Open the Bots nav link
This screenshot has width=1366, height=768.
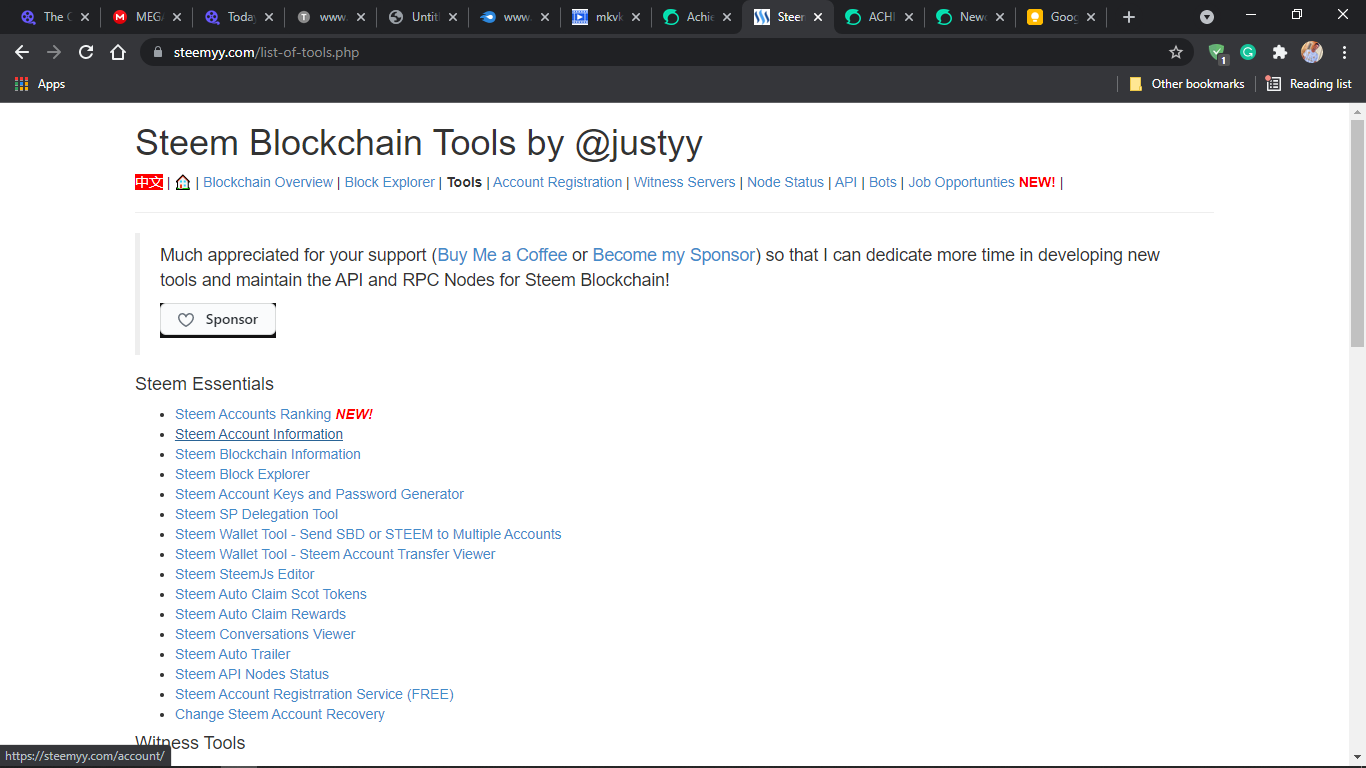tap(883, 182)
